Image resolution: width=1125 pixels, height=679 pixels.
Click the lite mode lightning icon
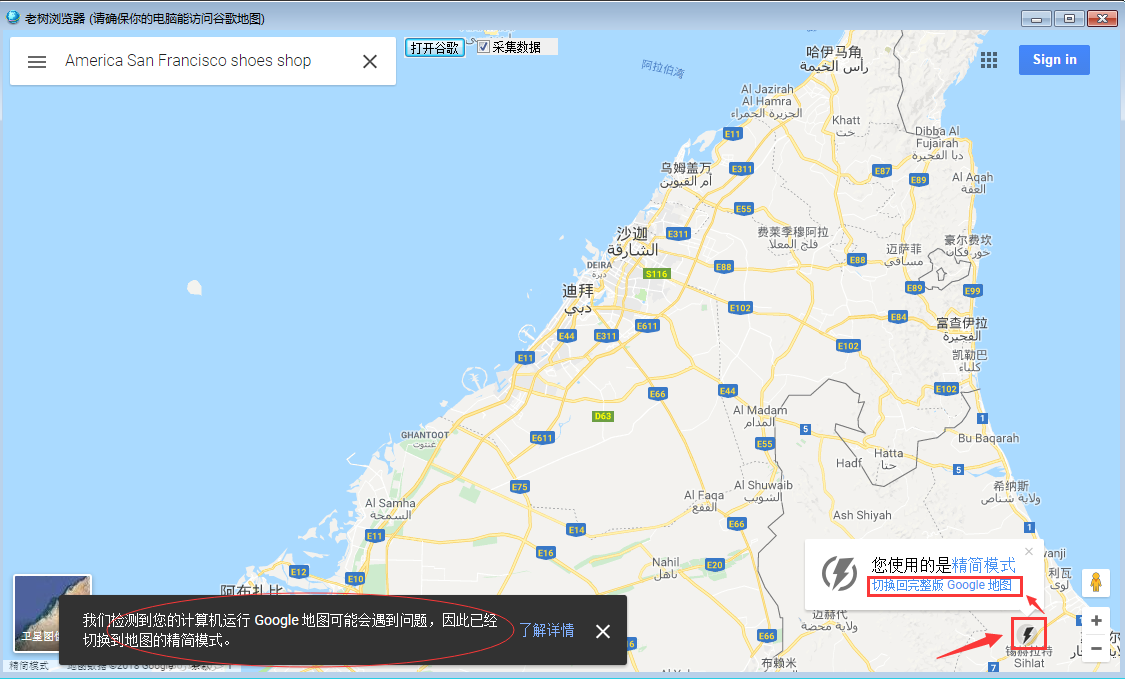(1028, 634)
